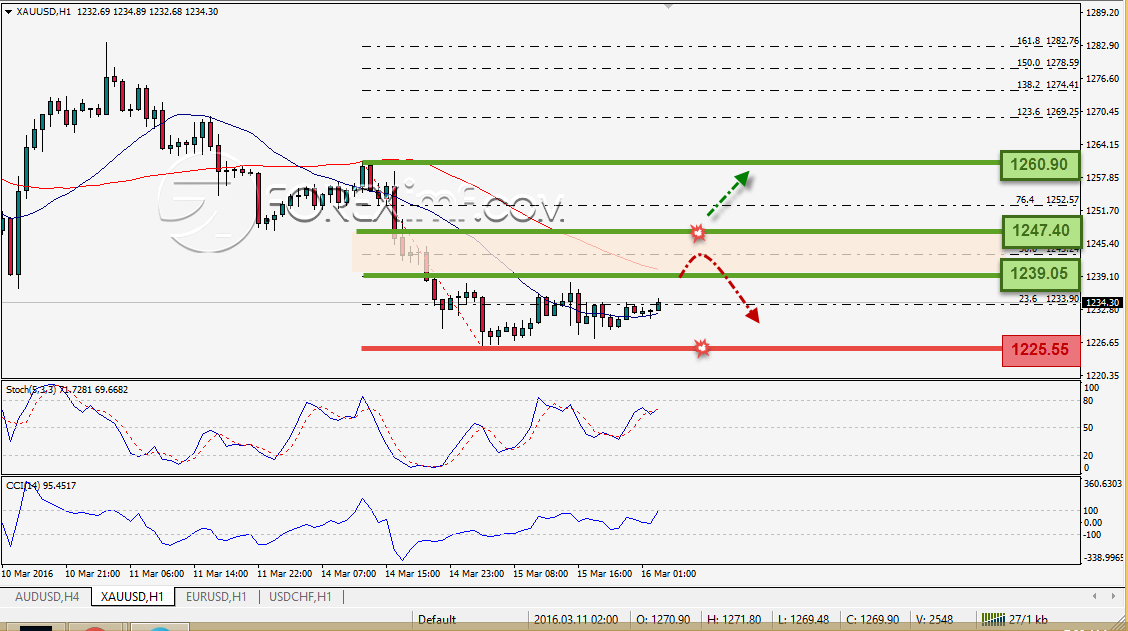Viewport: 1128px width, 631px height.
Task: Click the V: 2548 volume value
Action: click(x=934, y=619)
